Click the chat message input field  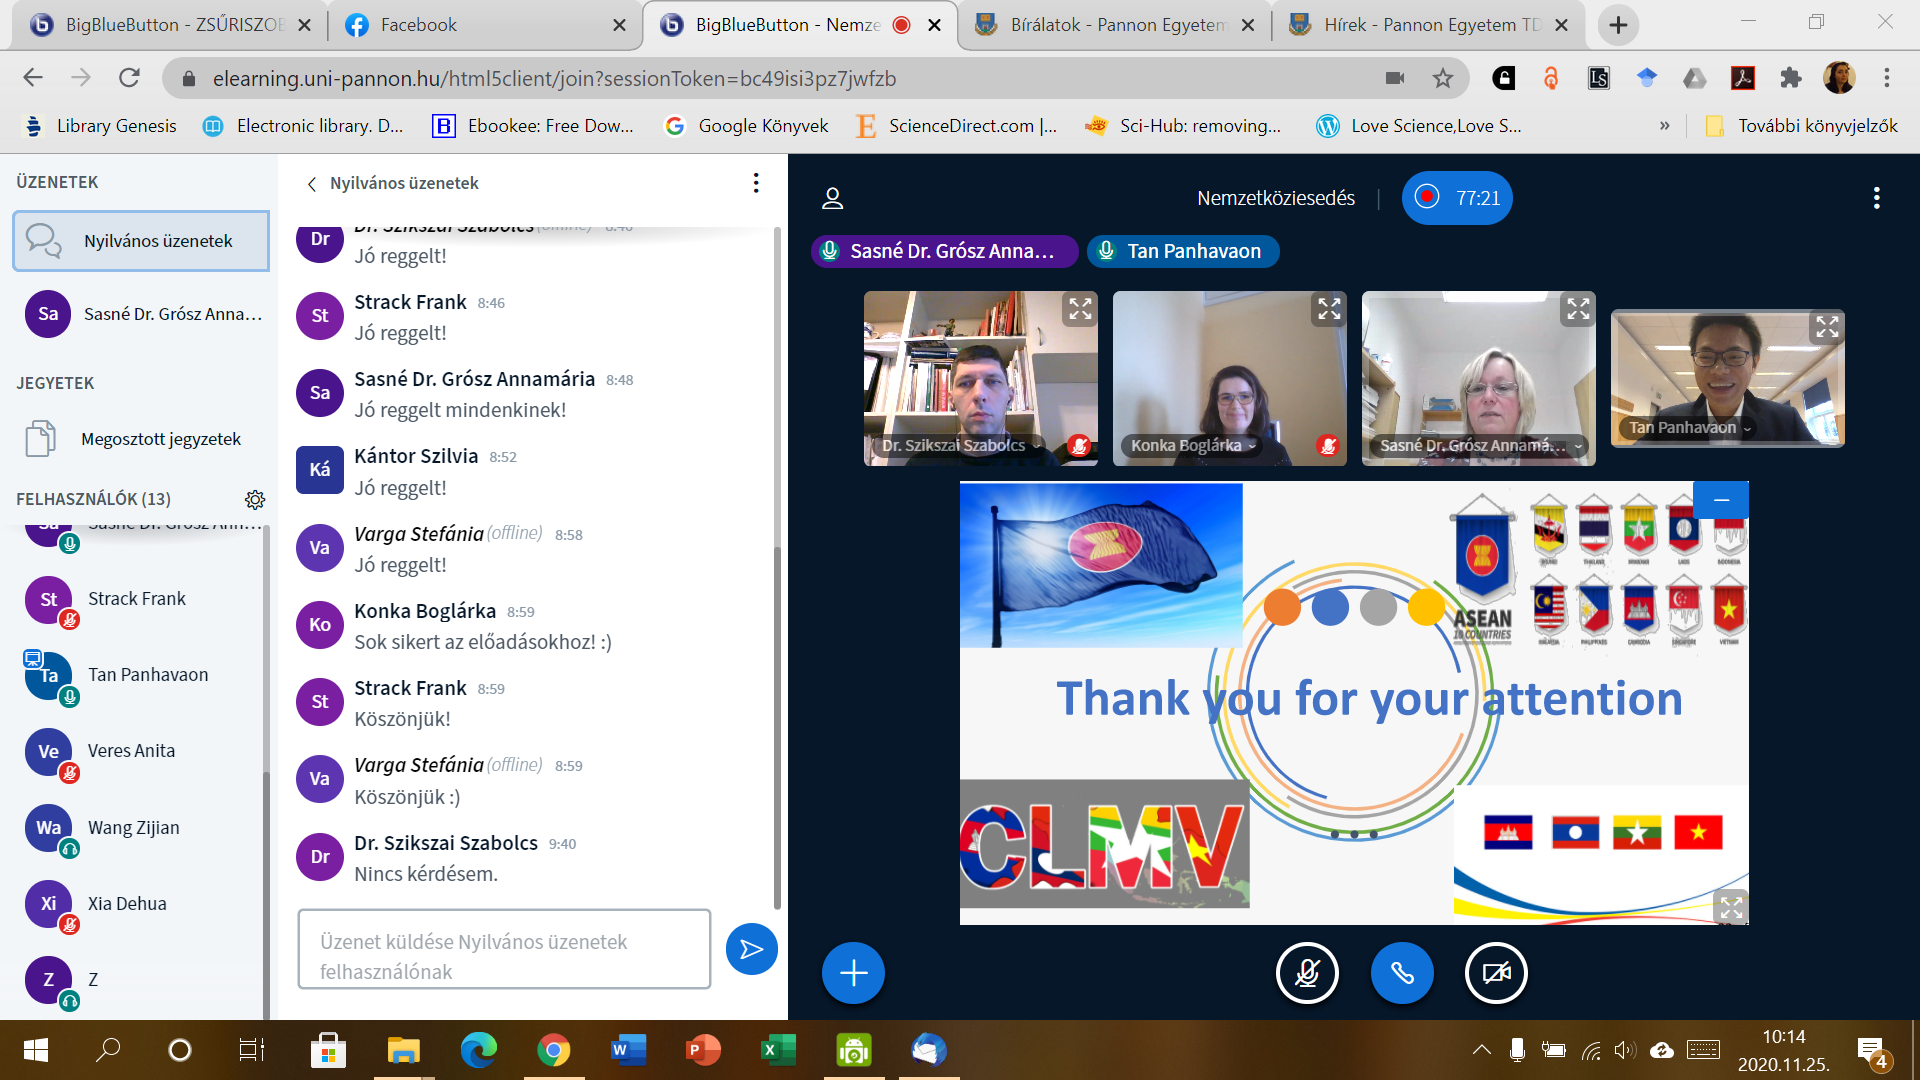[504, 949]
